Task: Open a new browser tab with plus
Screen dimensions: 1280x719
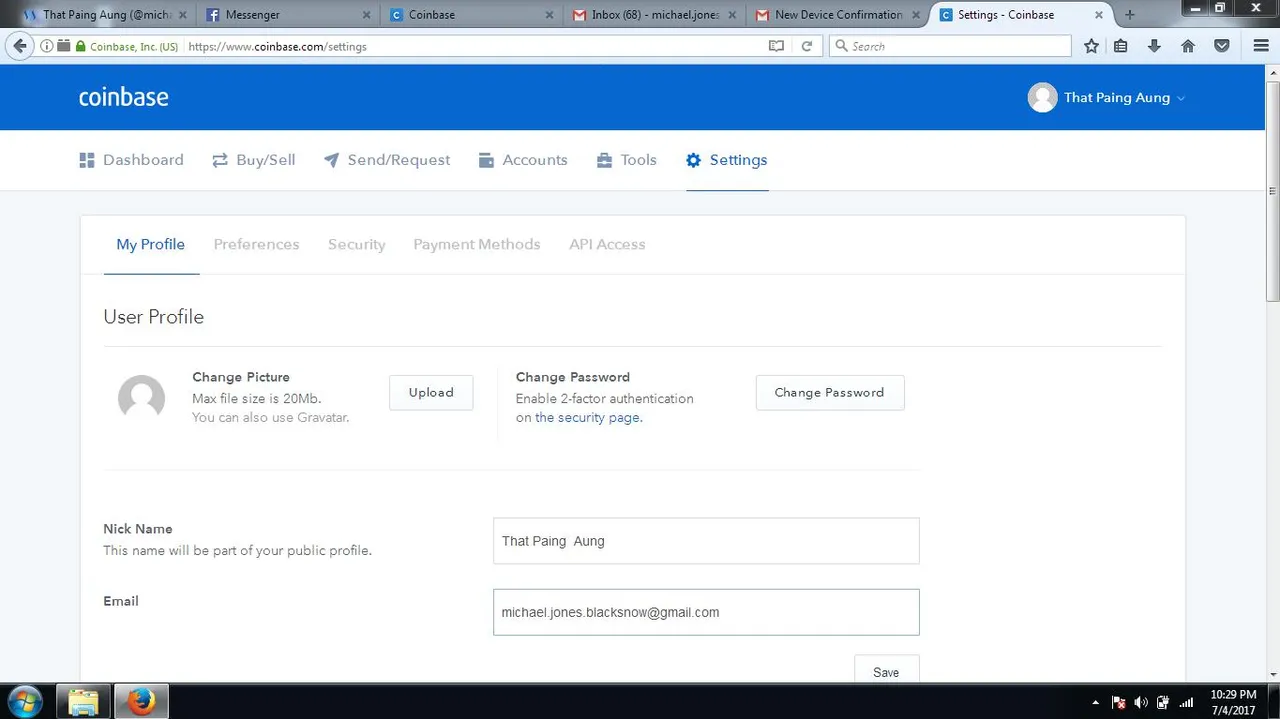Action: click(1130, 15)
